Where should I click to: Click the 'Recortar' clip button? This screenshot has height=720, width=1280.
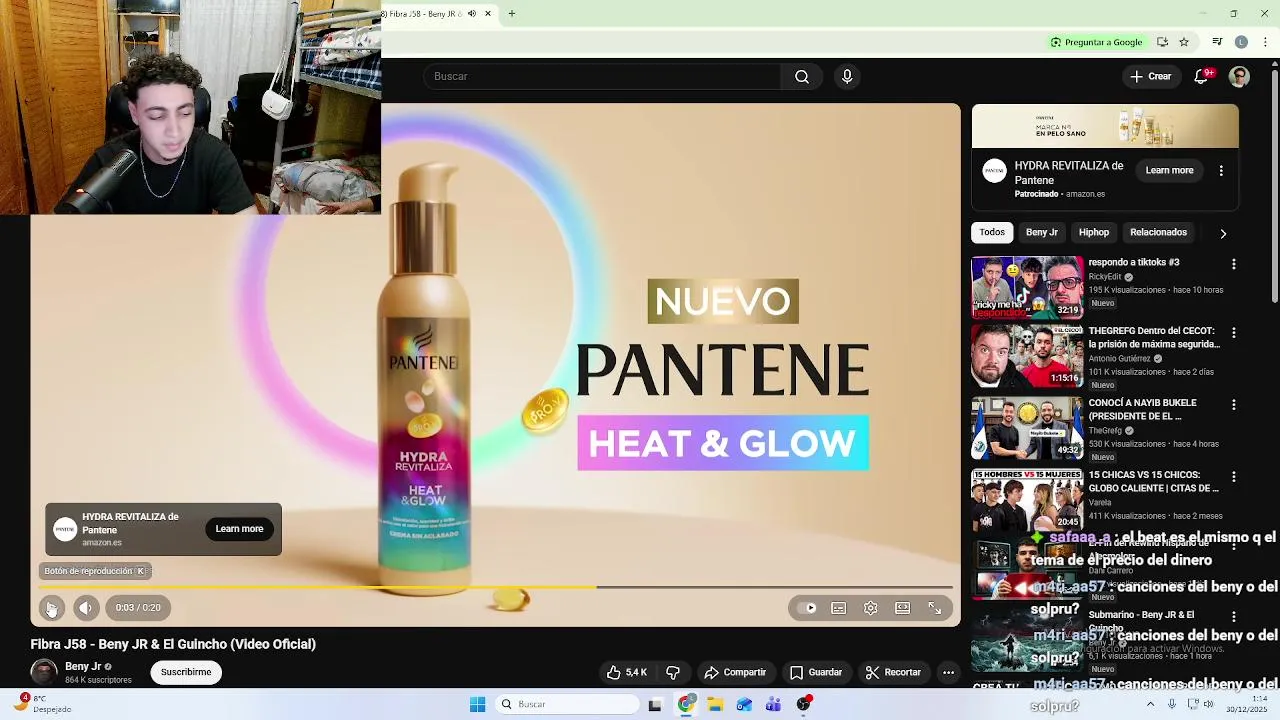click(893, 673)
